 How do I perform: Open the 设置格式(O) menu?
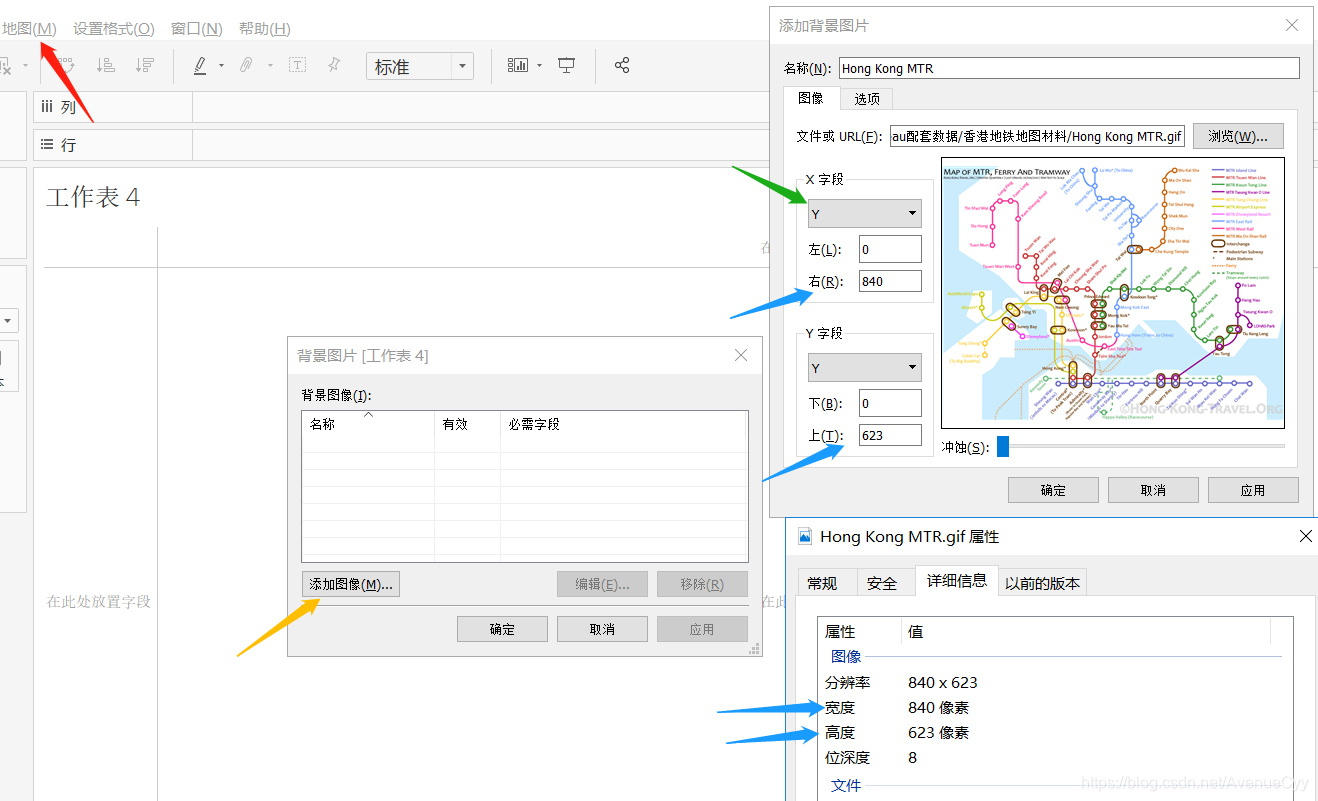[114, 28]
